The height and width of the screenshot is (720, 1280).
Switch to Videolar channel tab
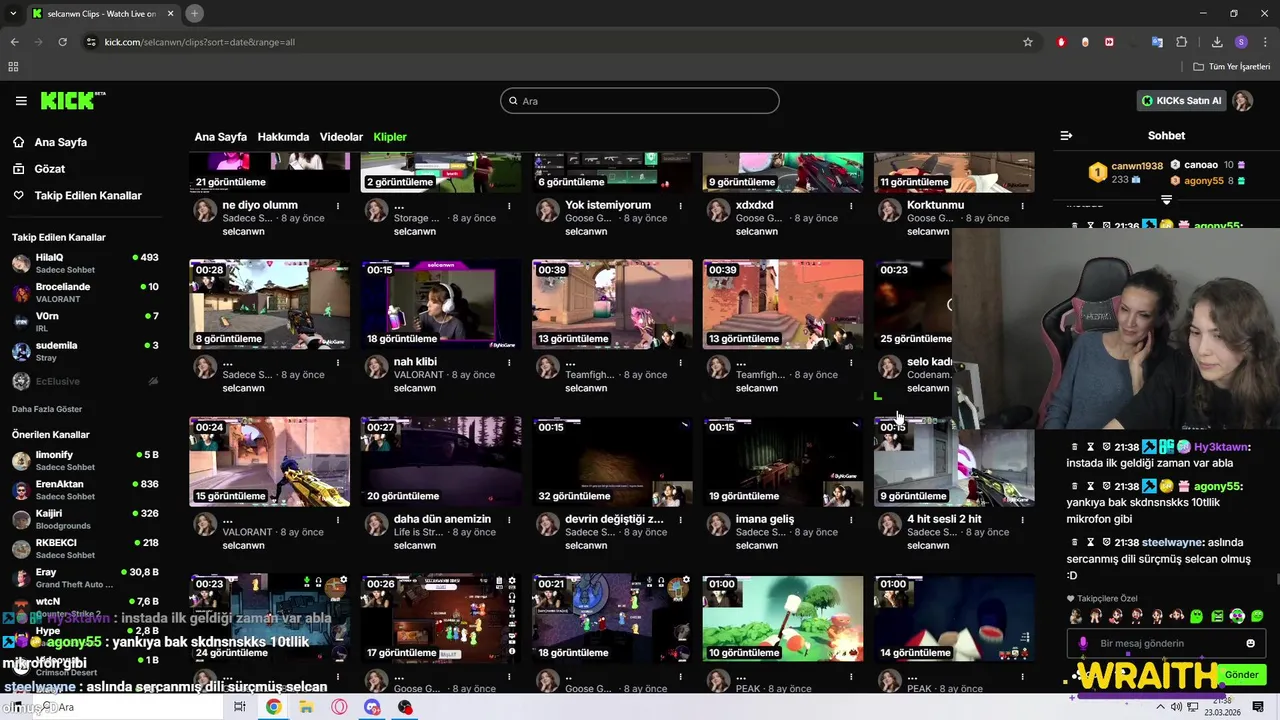pos(341,137)
